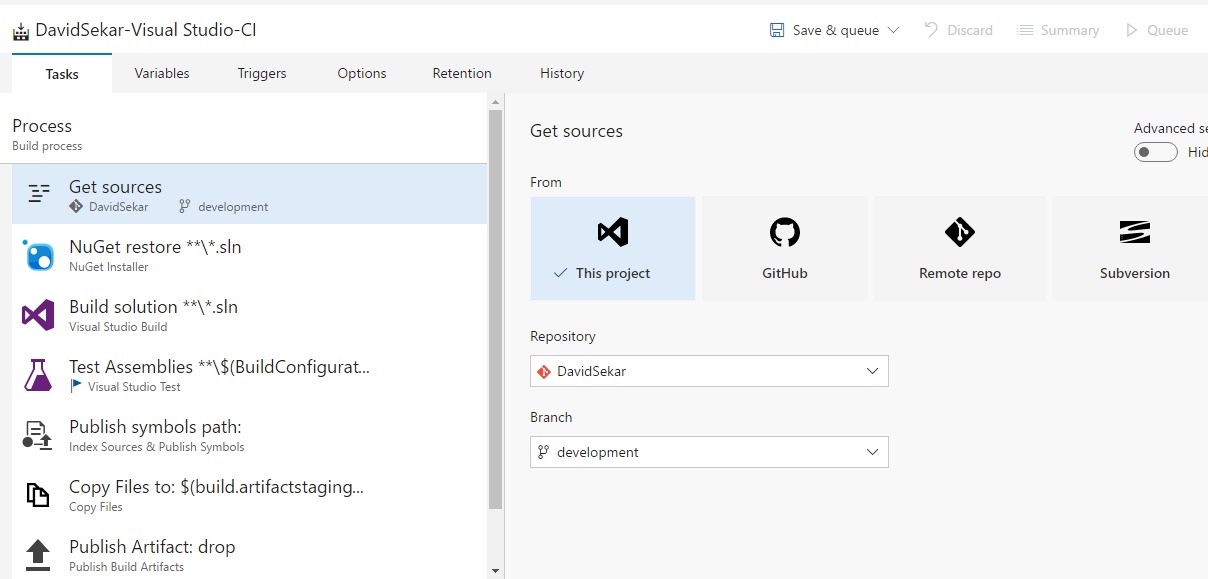The image size is (1208, 579).
Task: Click the git icon inside the Repository field
Action: tap(544, 371)
